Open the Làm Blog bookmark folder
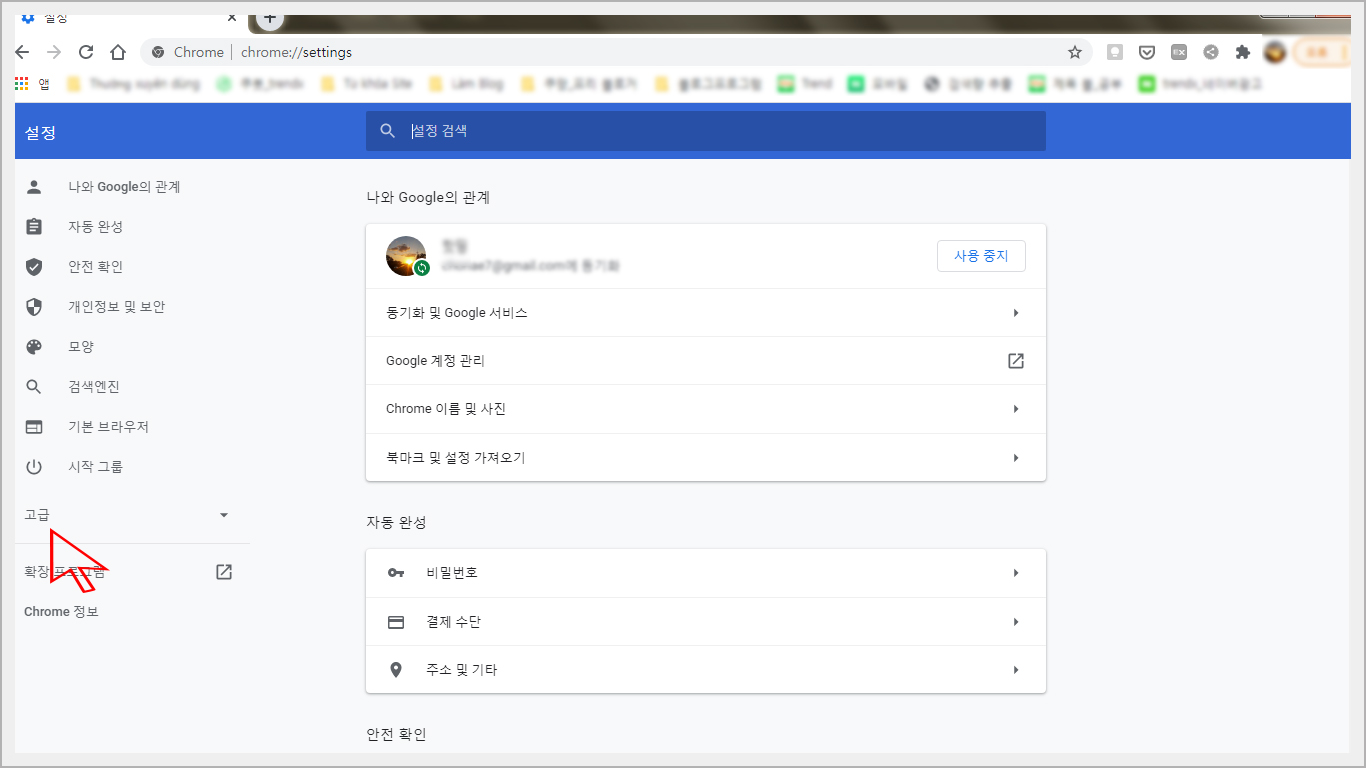 point(466,84)
